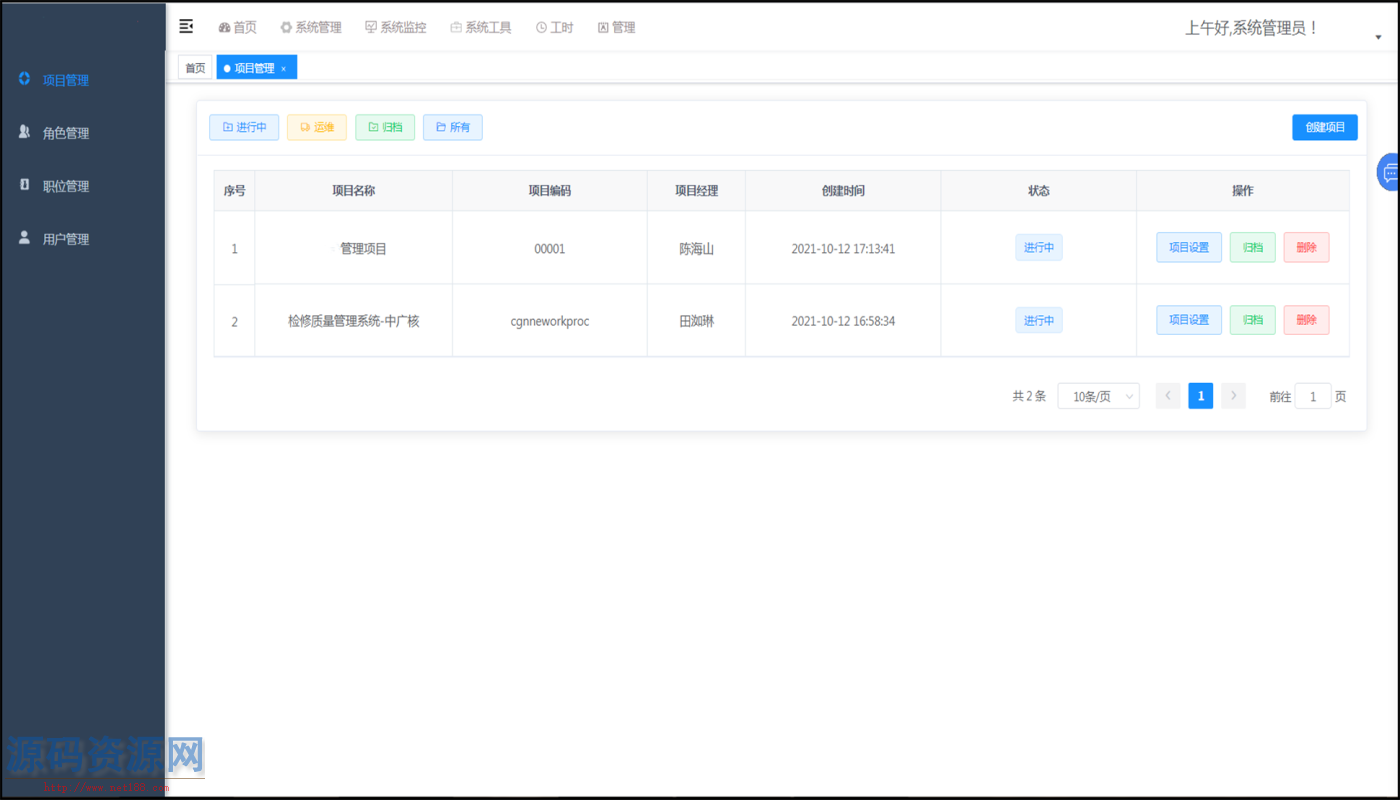Select page 1 in pagination

[x=1201, y=396]
